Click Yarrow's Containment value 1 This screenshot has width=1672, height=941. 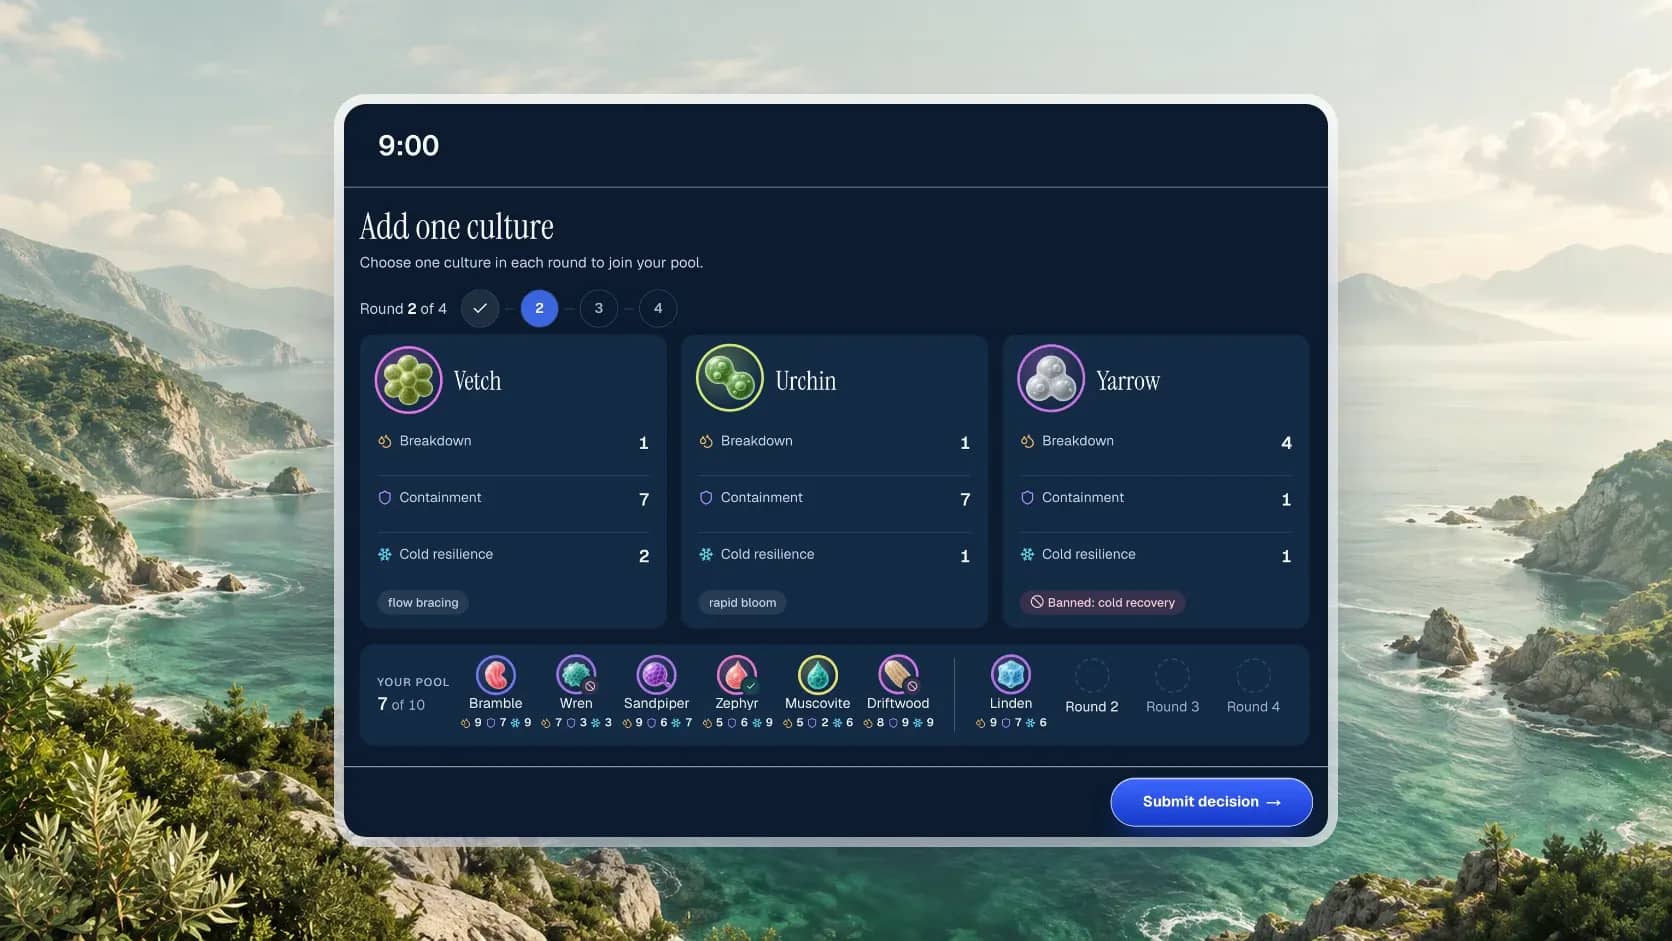point(1286,499)
